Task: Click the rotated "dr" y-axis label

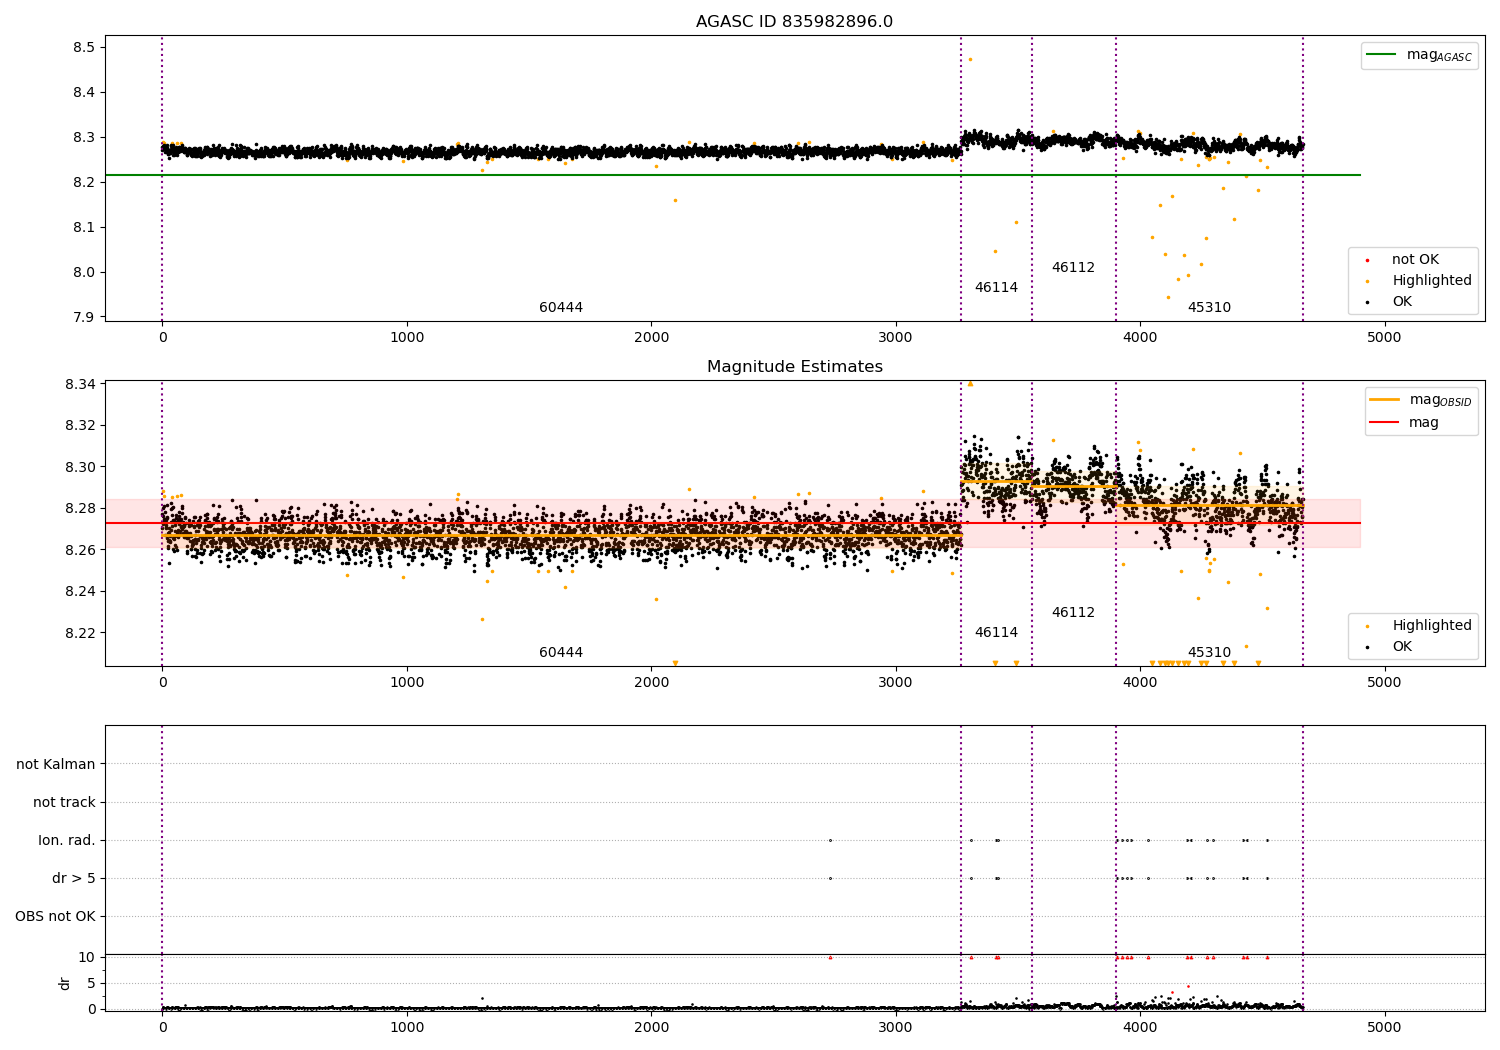Action: [x=65, y=983]
